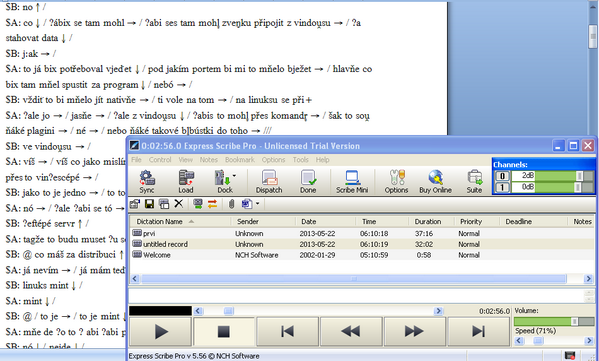Select the 'Welcome' dictation row
Viewport: 599px width, 361px height.
pos(362,255)
